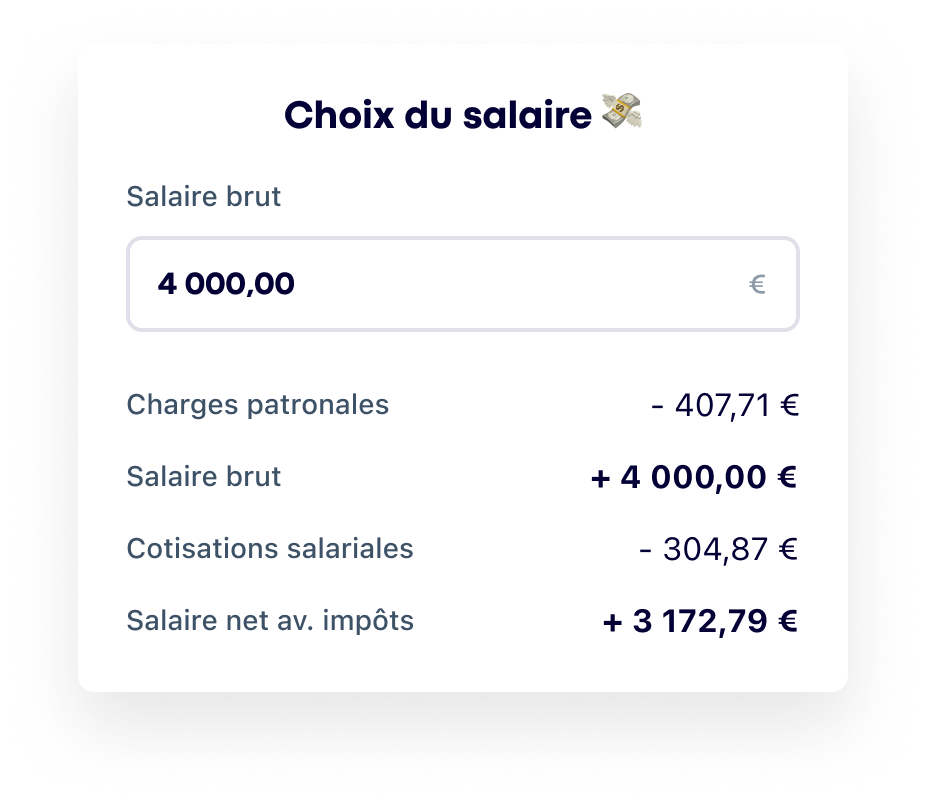Screen dimensions: 926x804
Task: Click the euro symbol inside the input
Action: click(757, 285)
